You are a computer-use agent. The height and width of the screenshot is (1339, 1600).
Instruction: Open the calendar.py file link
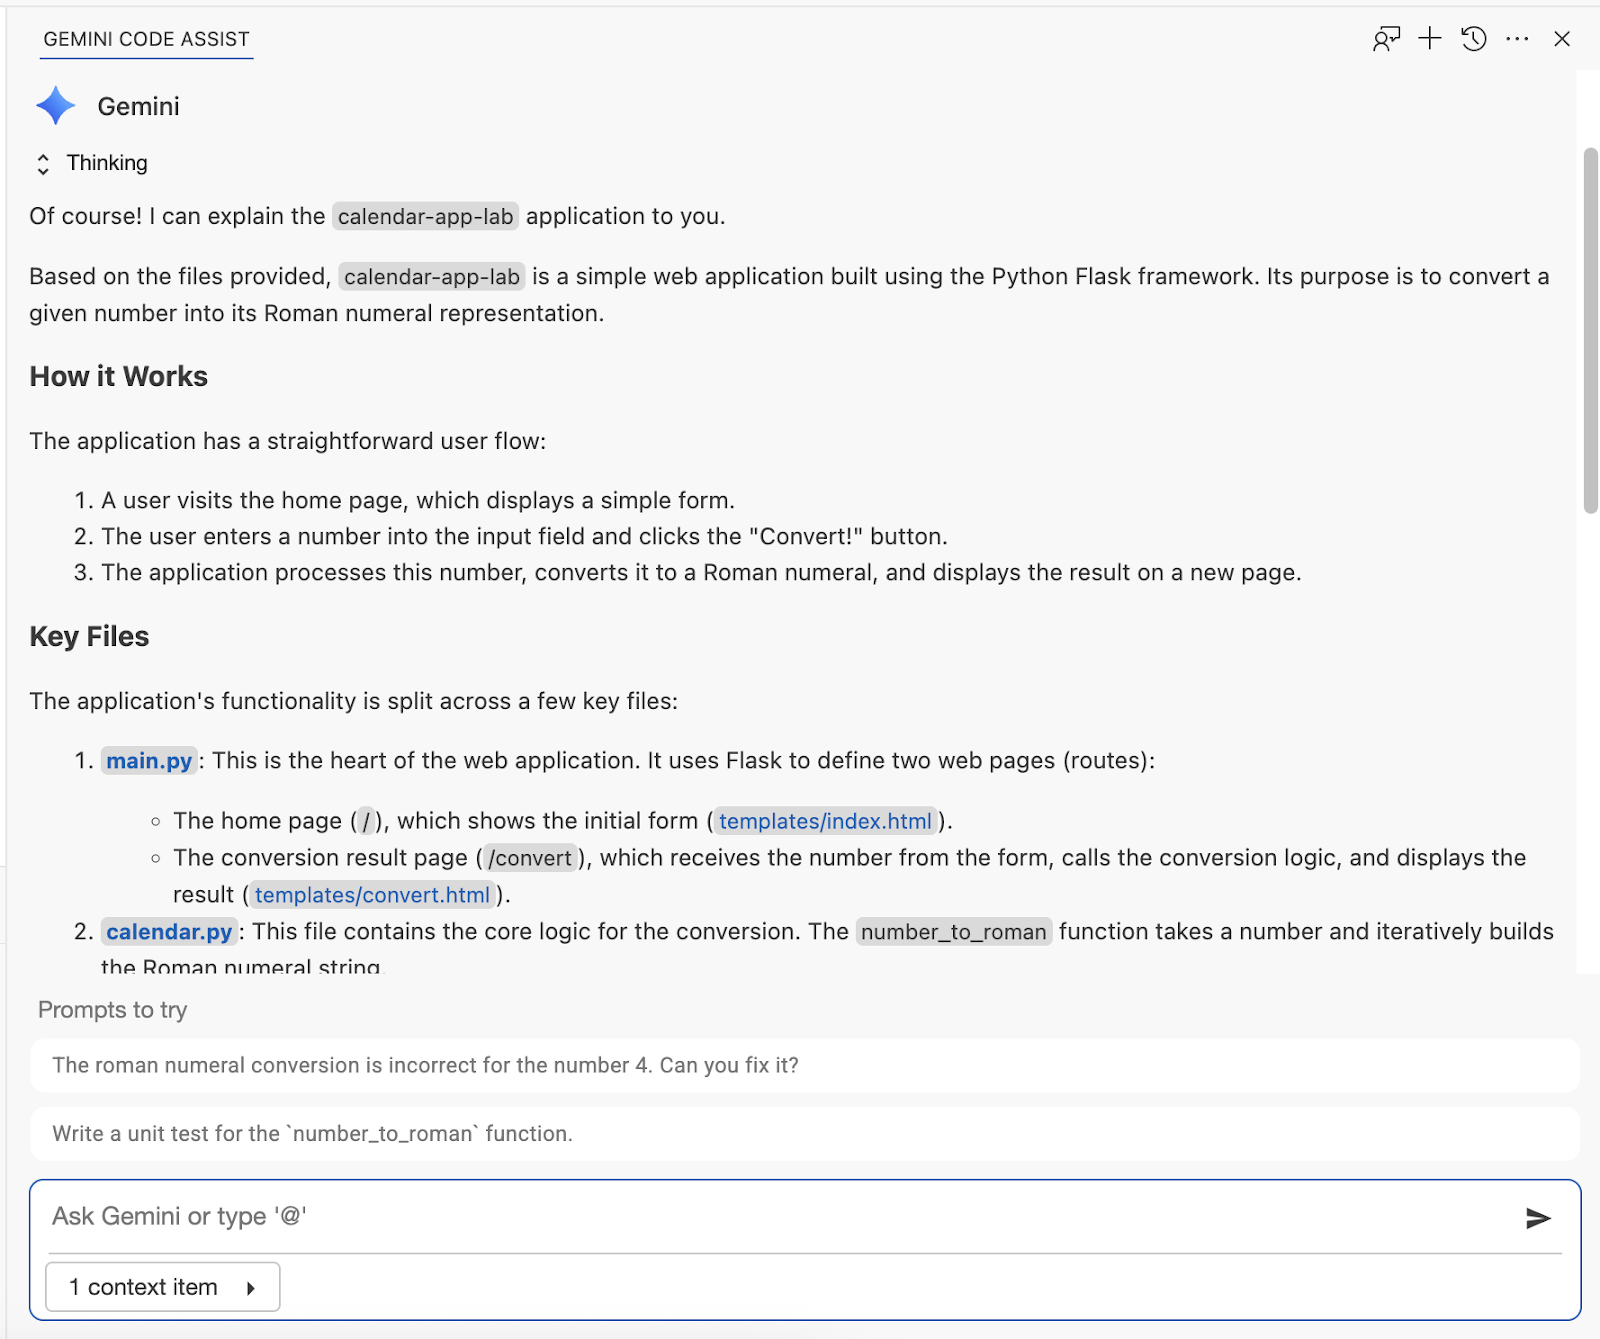[x=169, y=932]
